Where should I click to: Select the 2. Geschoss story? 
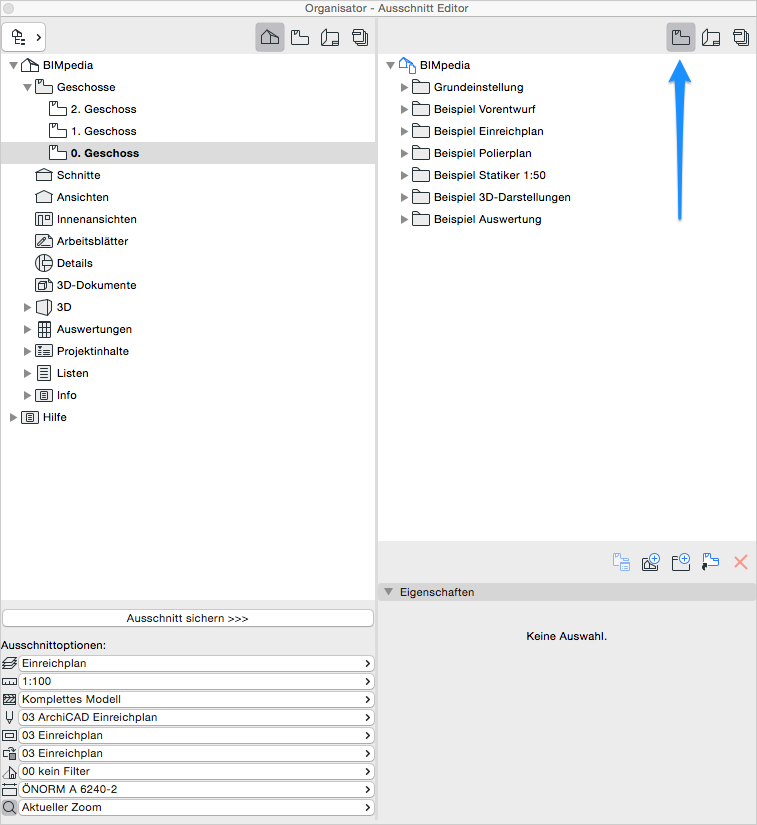click(102, 109)
